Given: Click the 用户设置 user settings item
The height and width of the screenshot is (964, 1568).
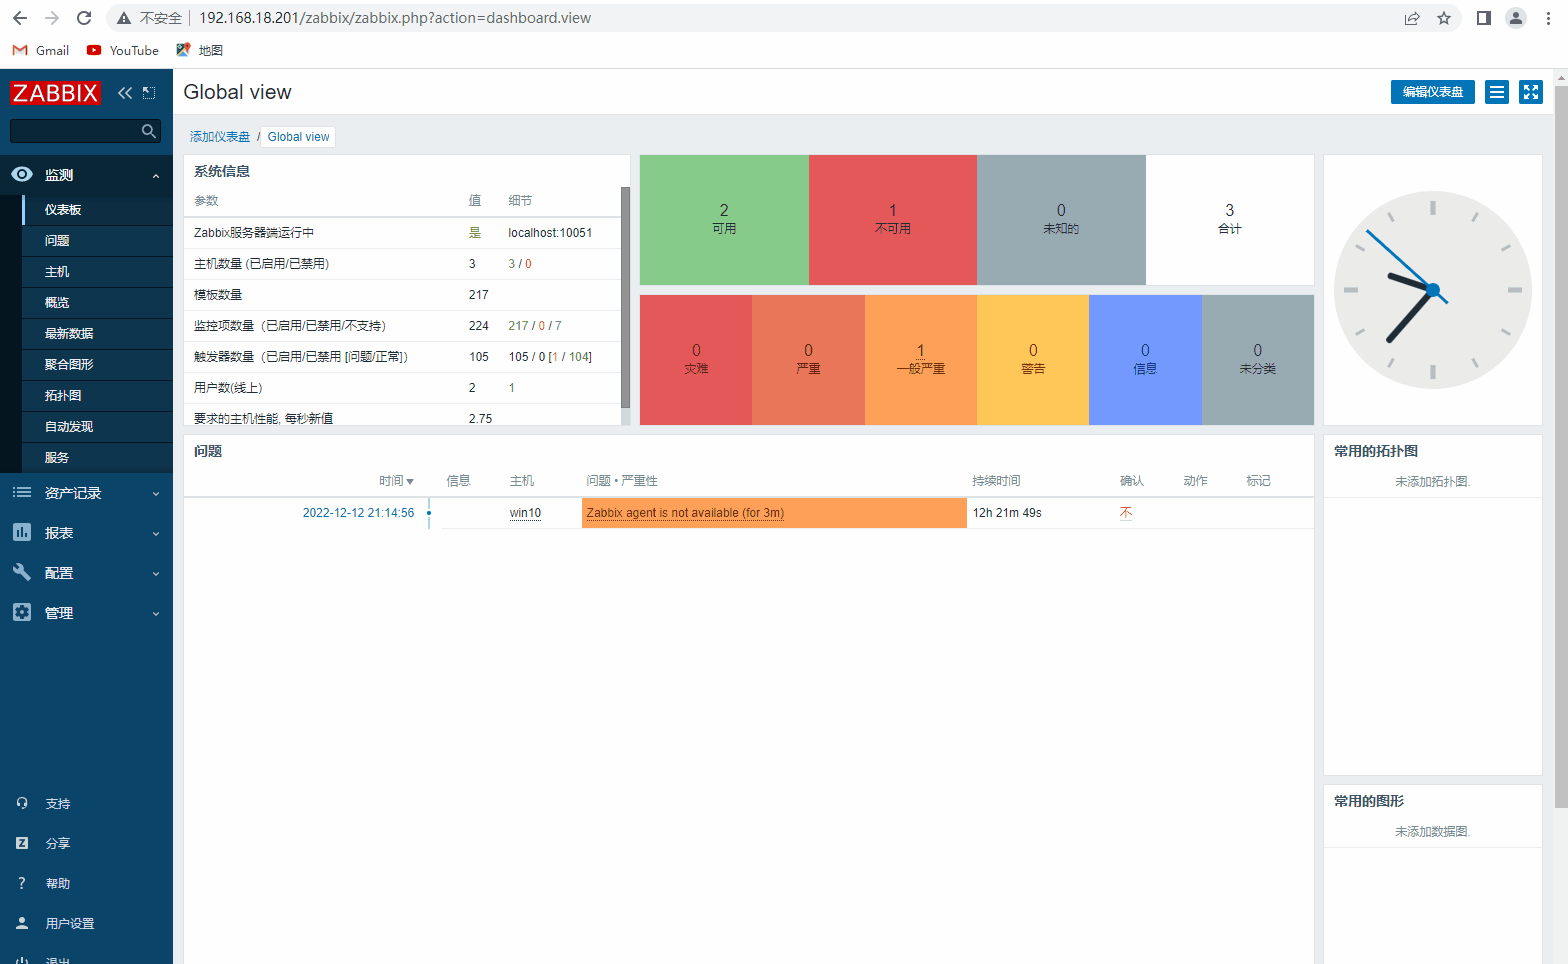Looking at the screenshot, I should 69,924.
